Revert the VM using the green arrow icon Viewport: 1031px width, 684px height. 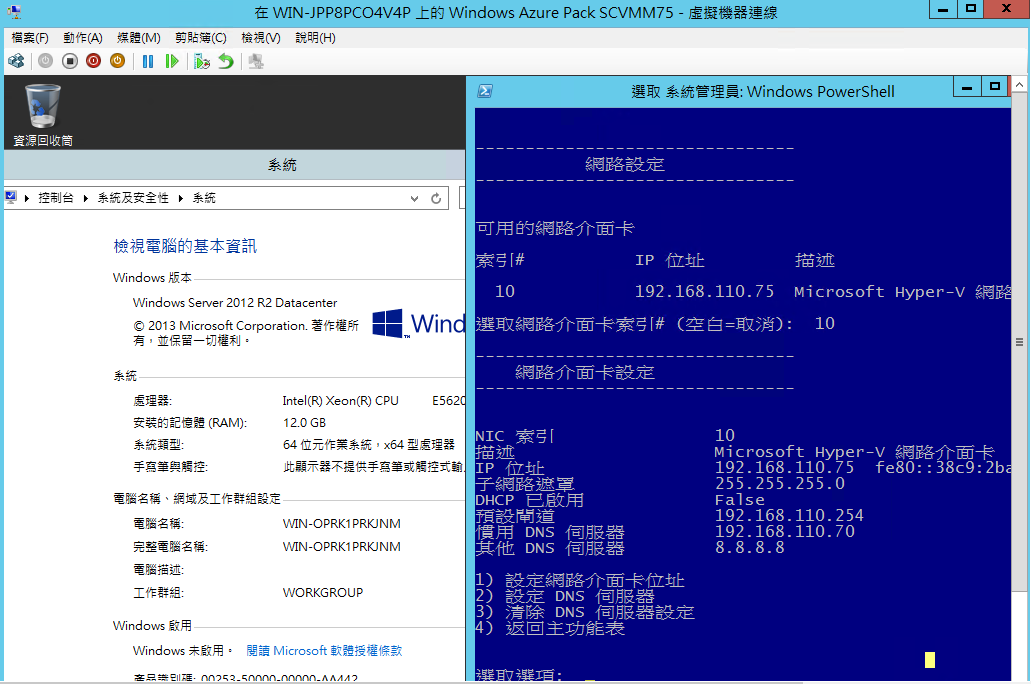[x=226, y=61]
